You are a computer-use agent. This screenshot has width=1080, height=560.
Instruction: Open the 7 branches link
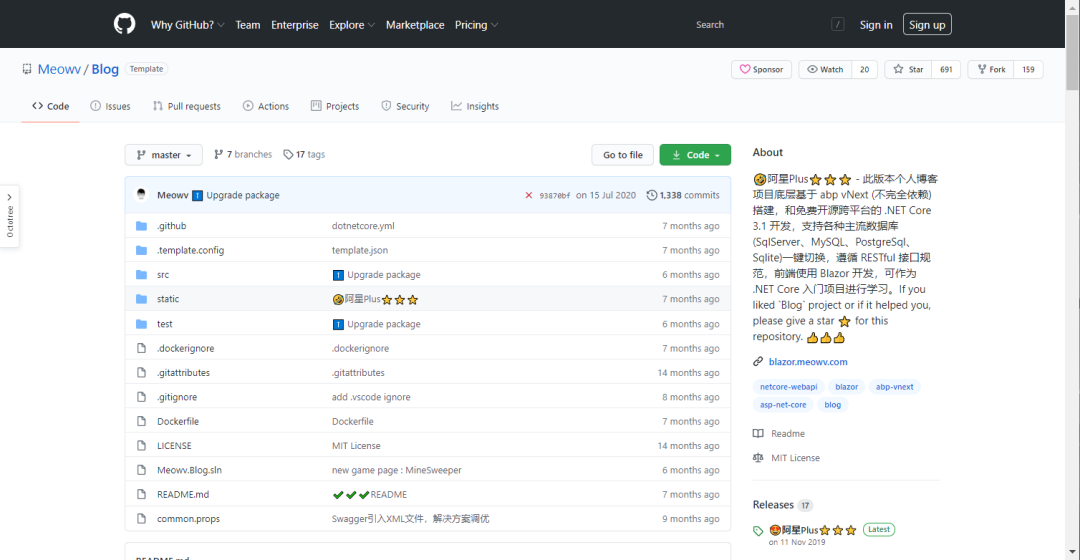[x=243, y=154]
